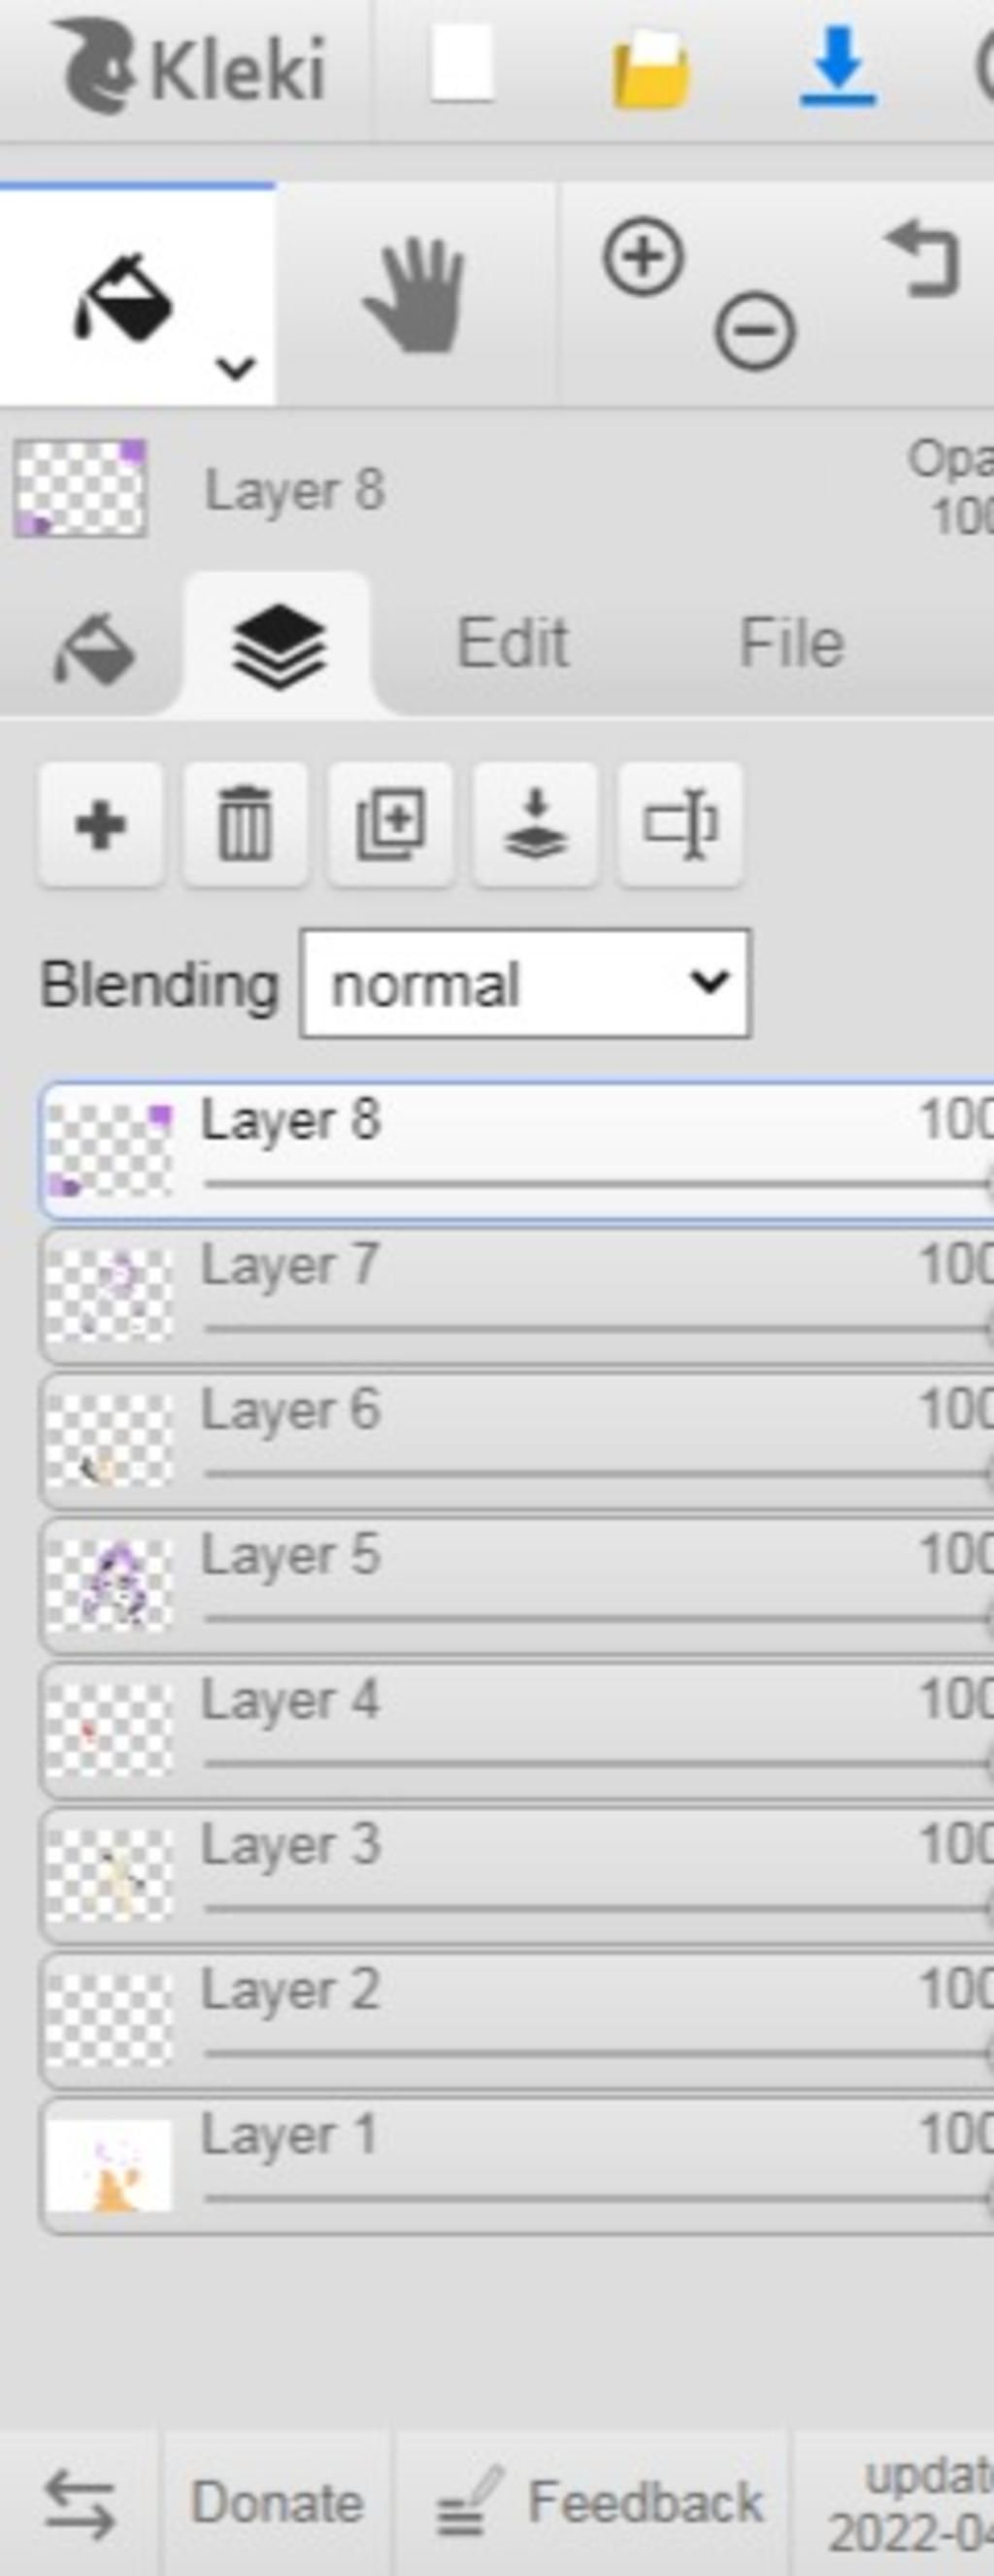This screenshot has height=2576, width=994.
Task: Click the Donate button
Action: click(277, 2502)
